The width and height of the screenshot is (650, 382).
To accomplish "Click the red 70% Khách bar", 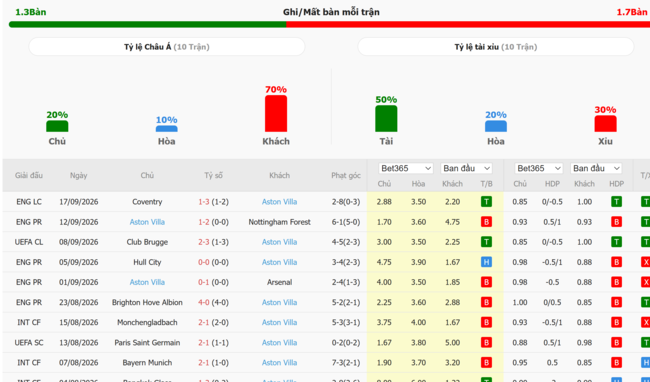I will pyautogui.click(x=276, y=114).
